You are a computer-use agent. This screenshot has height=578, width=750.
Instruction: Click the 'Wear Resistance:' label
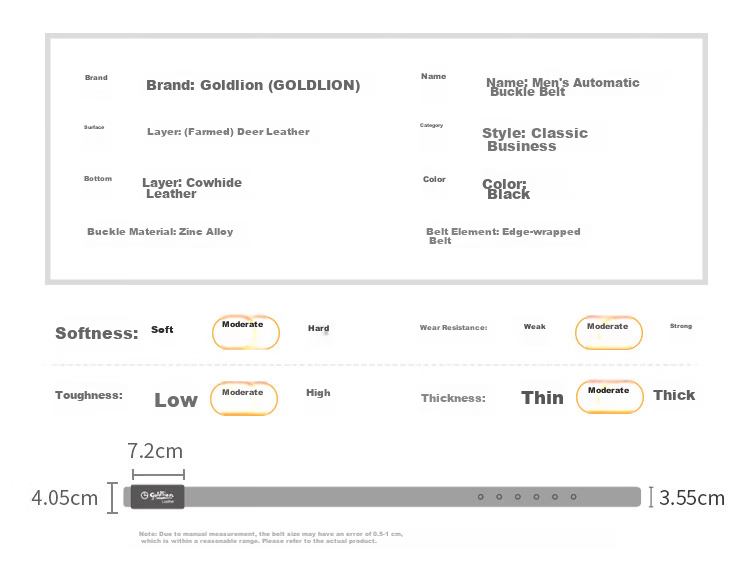click(x=453, y=328)
